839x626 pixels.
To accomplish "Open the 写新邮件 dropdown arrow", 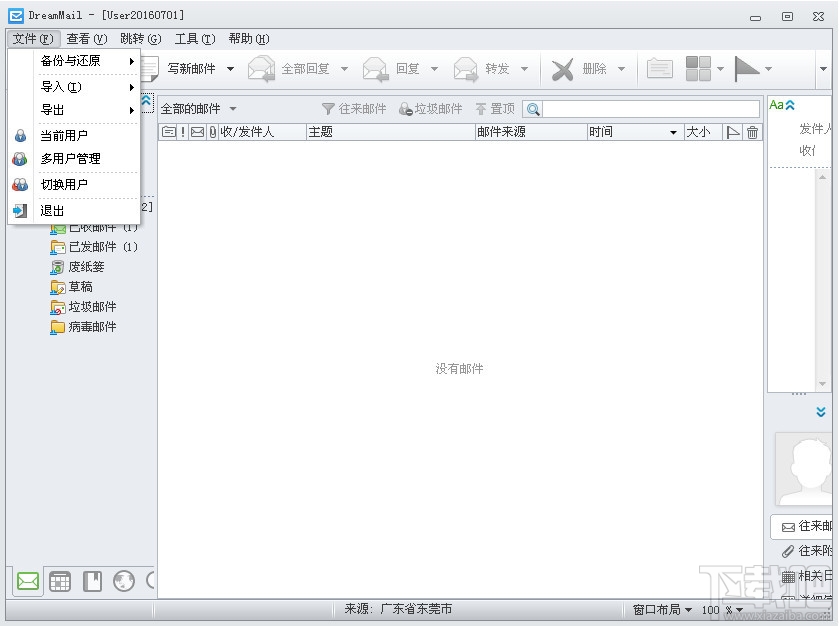I will (x=231, y=68).
